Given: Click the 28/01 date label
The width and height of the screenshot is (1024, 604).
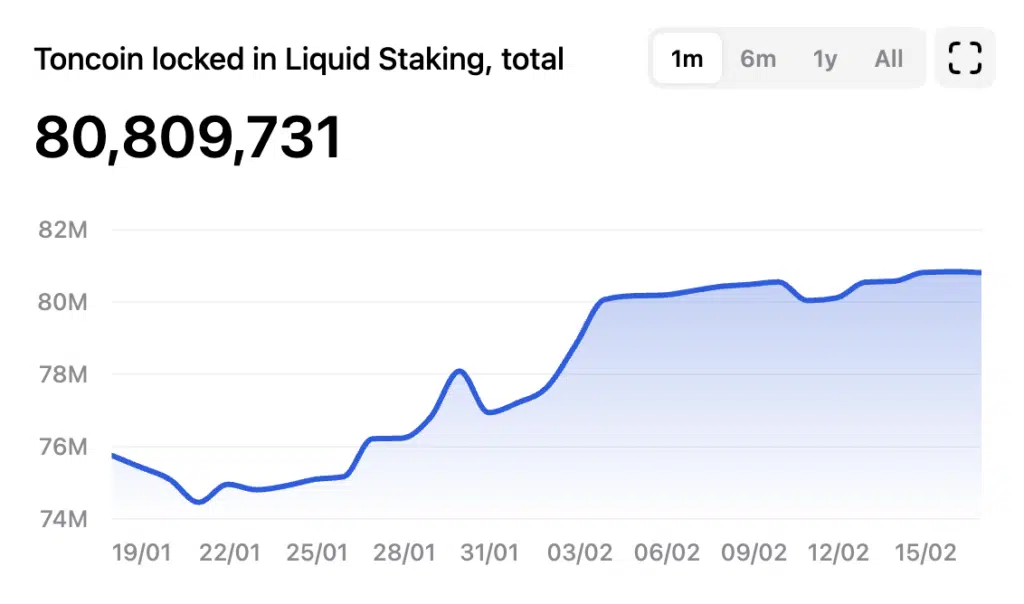Looking at the screenshot, I should [404, 552].
